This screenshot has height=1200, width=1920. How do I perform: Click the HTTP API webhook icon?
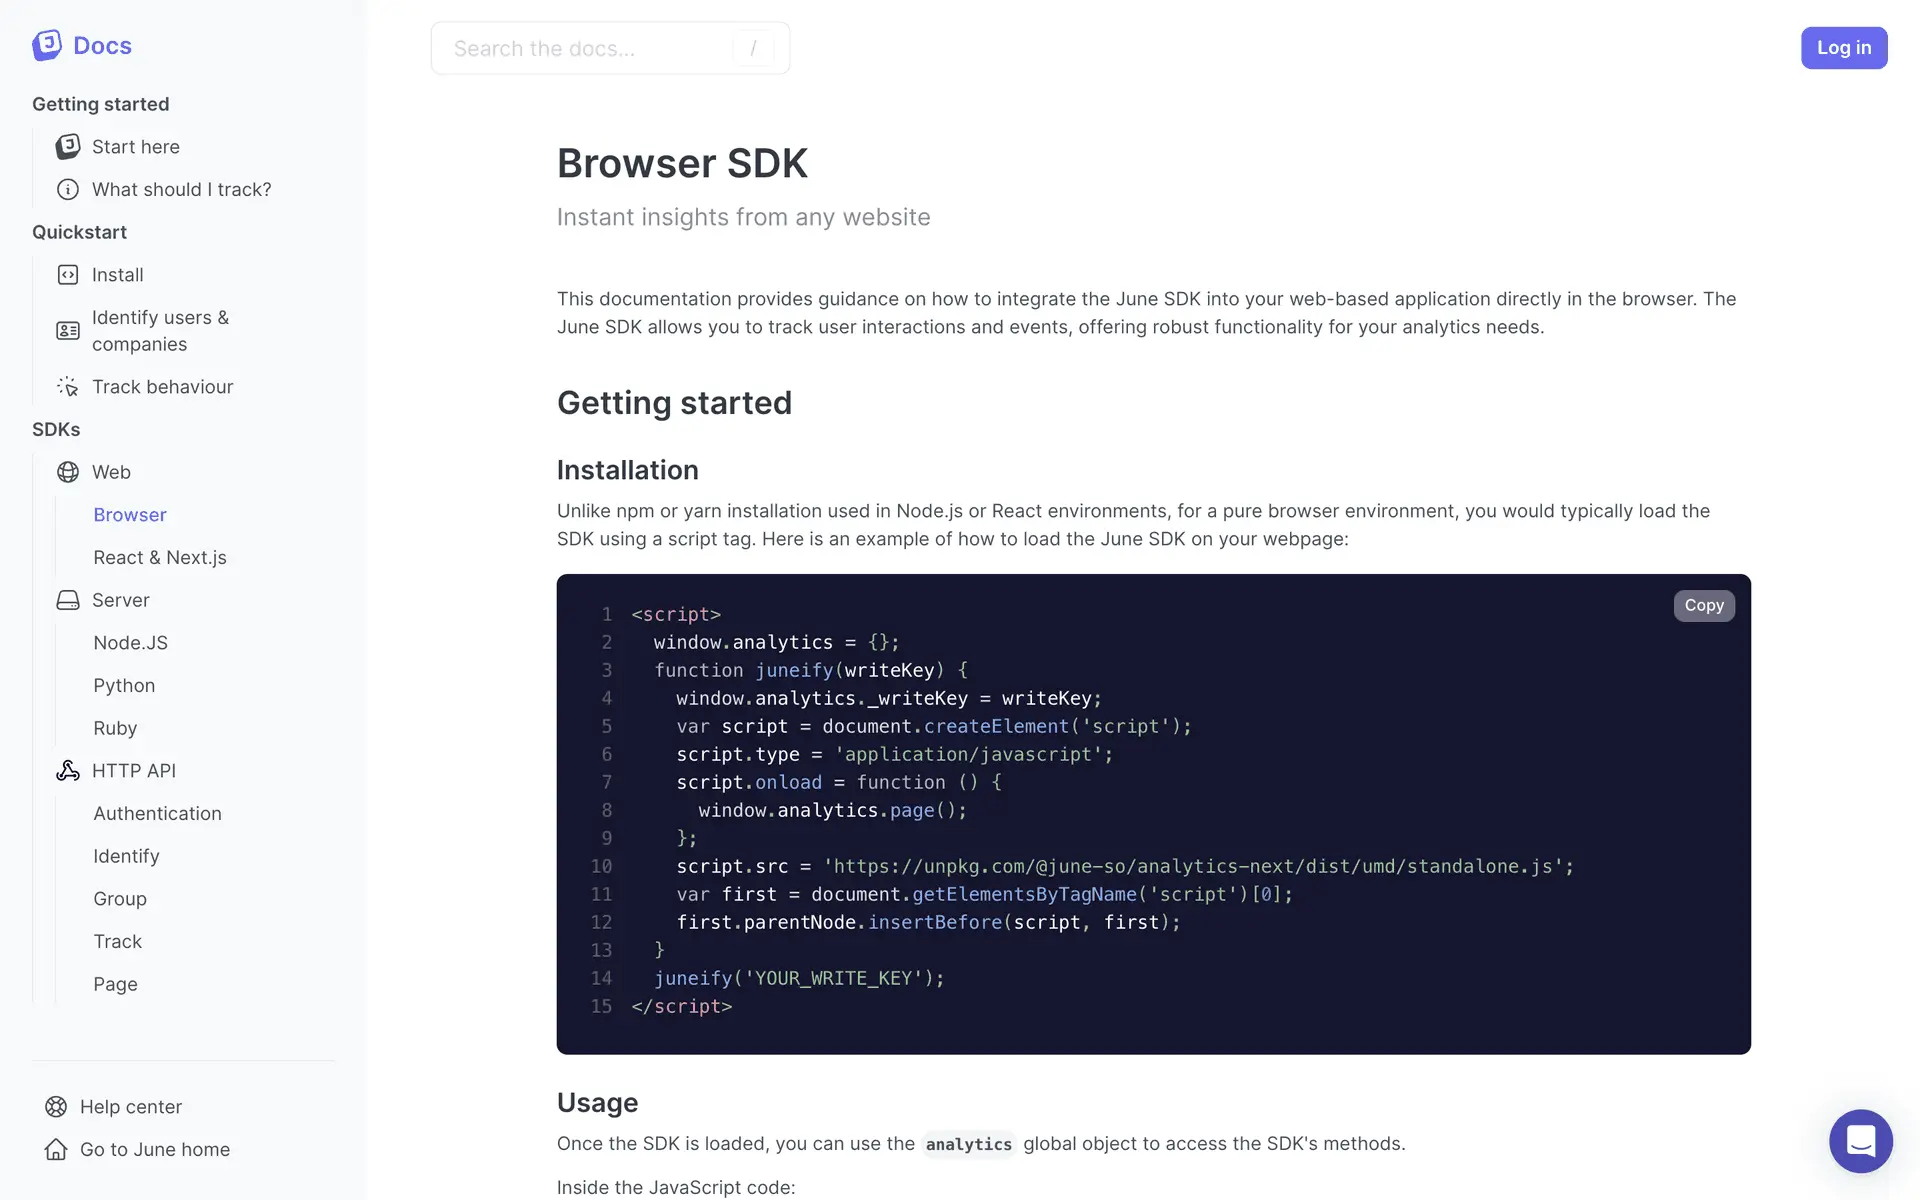[68, 771]
